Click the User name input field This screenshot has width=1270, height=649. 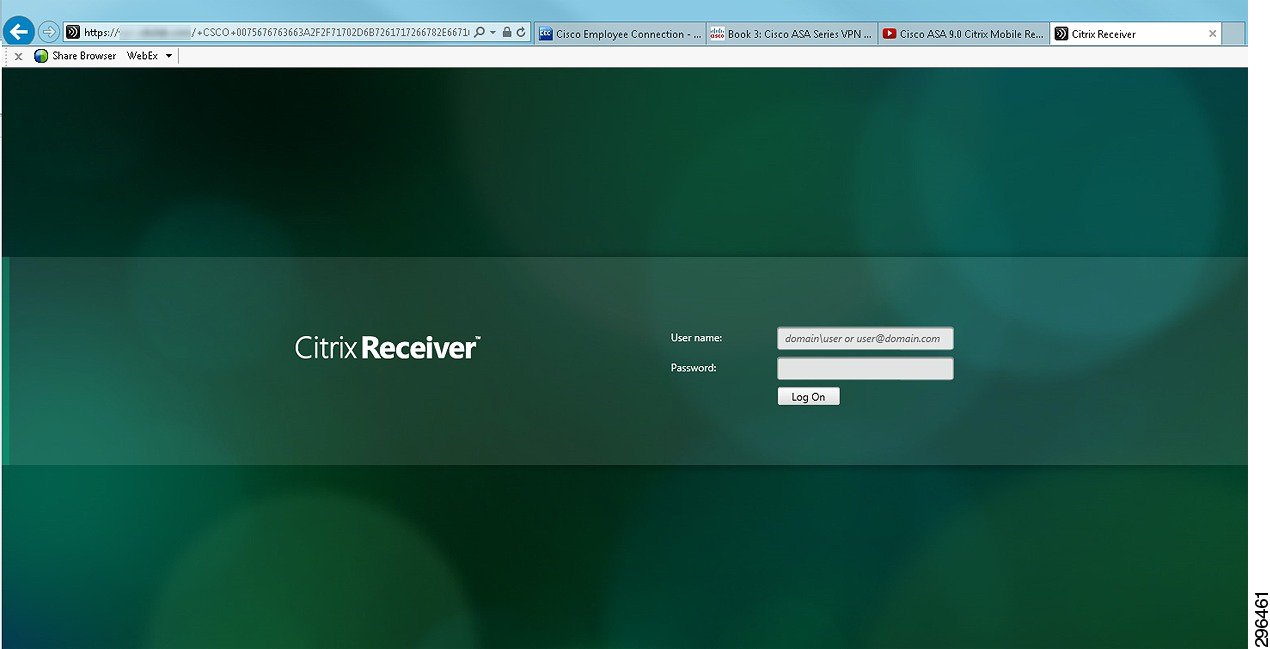[x=865, y=338]
